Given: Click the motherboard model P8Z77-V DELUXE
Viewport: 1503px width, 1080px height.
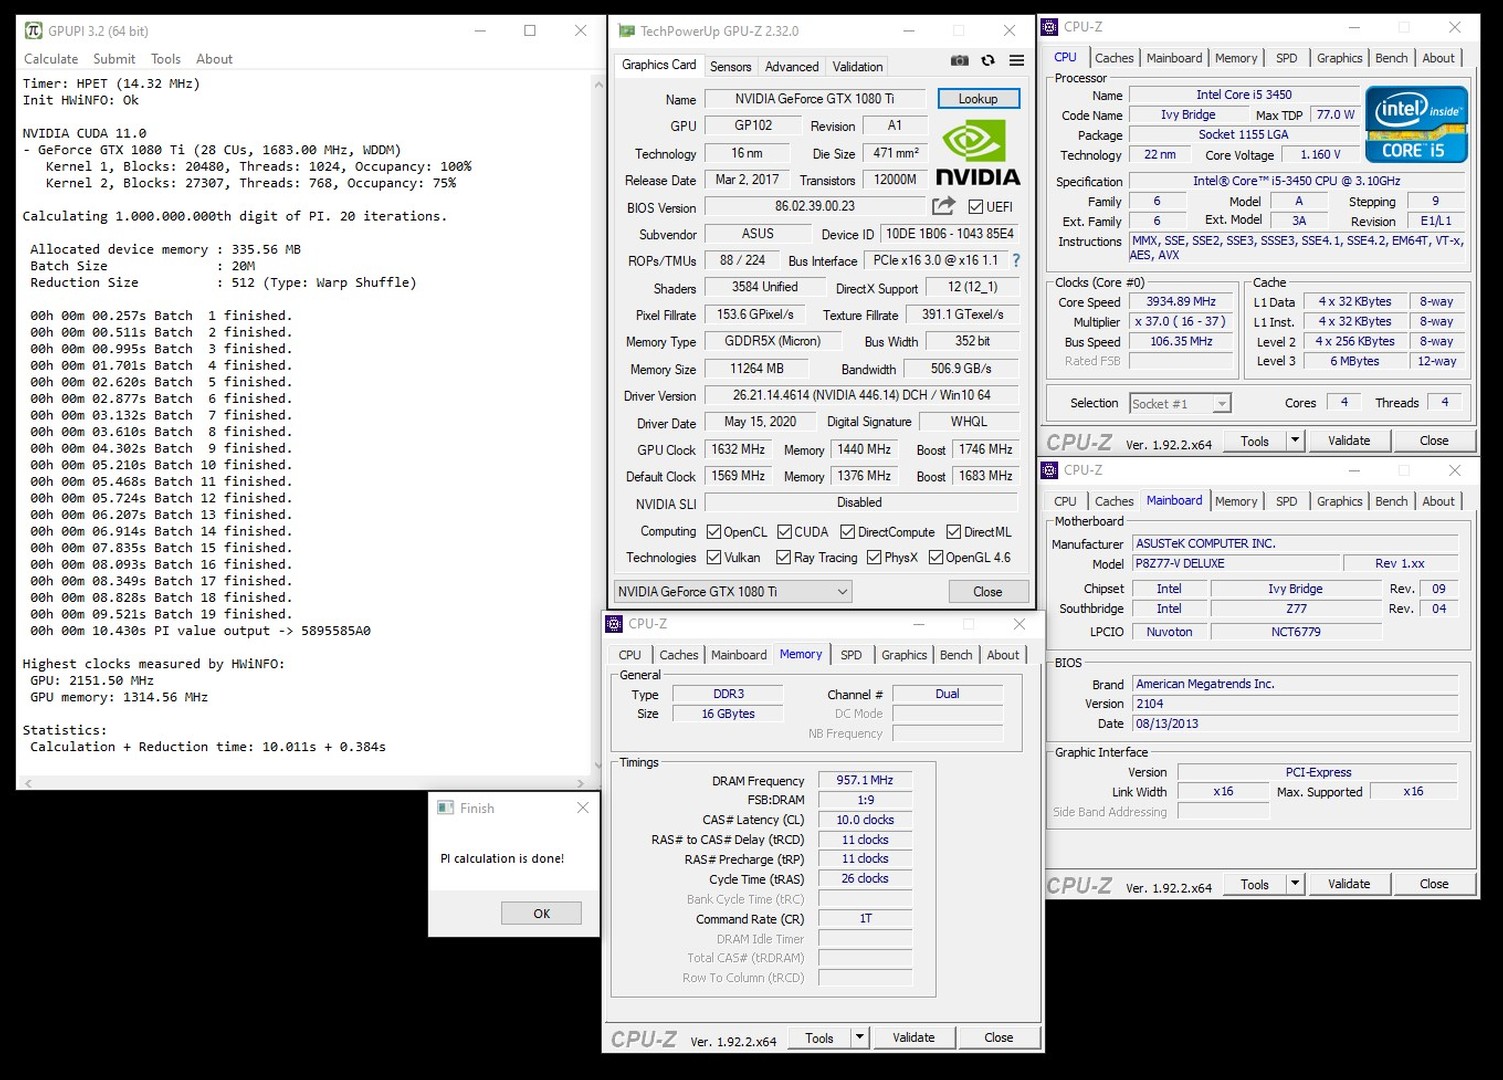Looking at the screenshot, I should pos(1235,564).
